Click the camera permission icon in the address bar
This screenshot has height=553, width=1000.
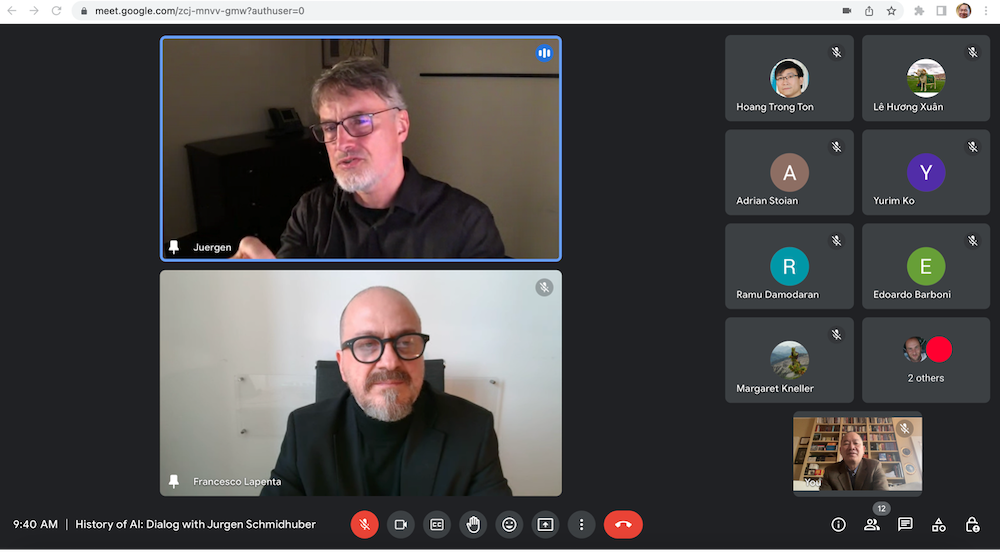coord(846,11)
